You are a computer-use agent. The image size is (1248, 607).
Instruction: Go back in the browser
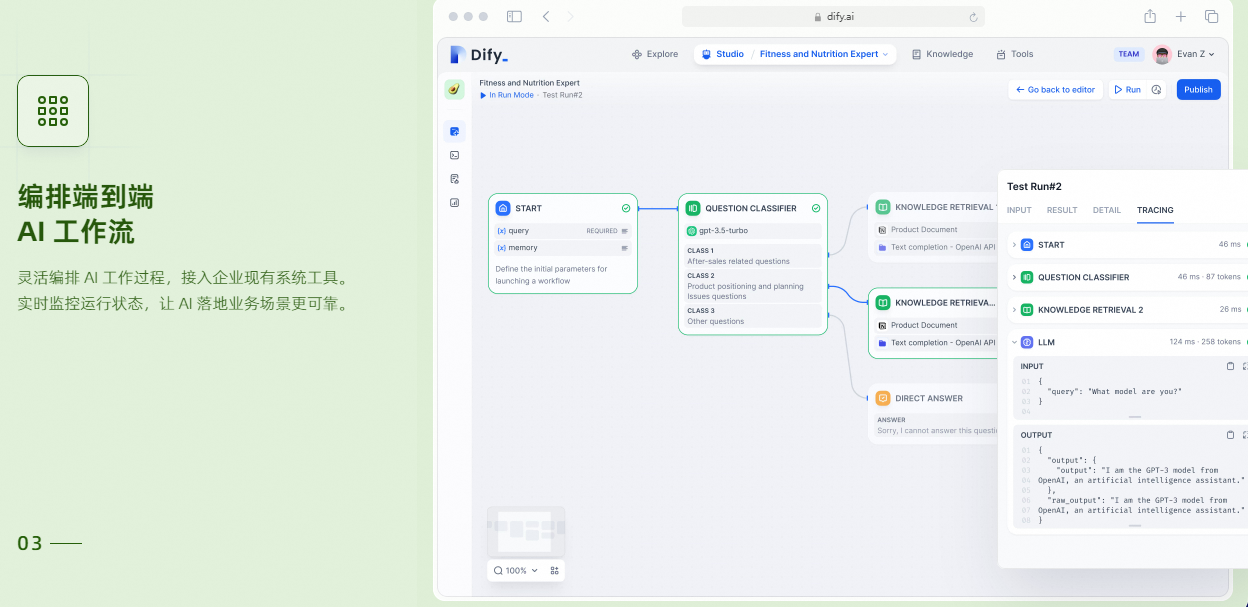tap(546, 17)
